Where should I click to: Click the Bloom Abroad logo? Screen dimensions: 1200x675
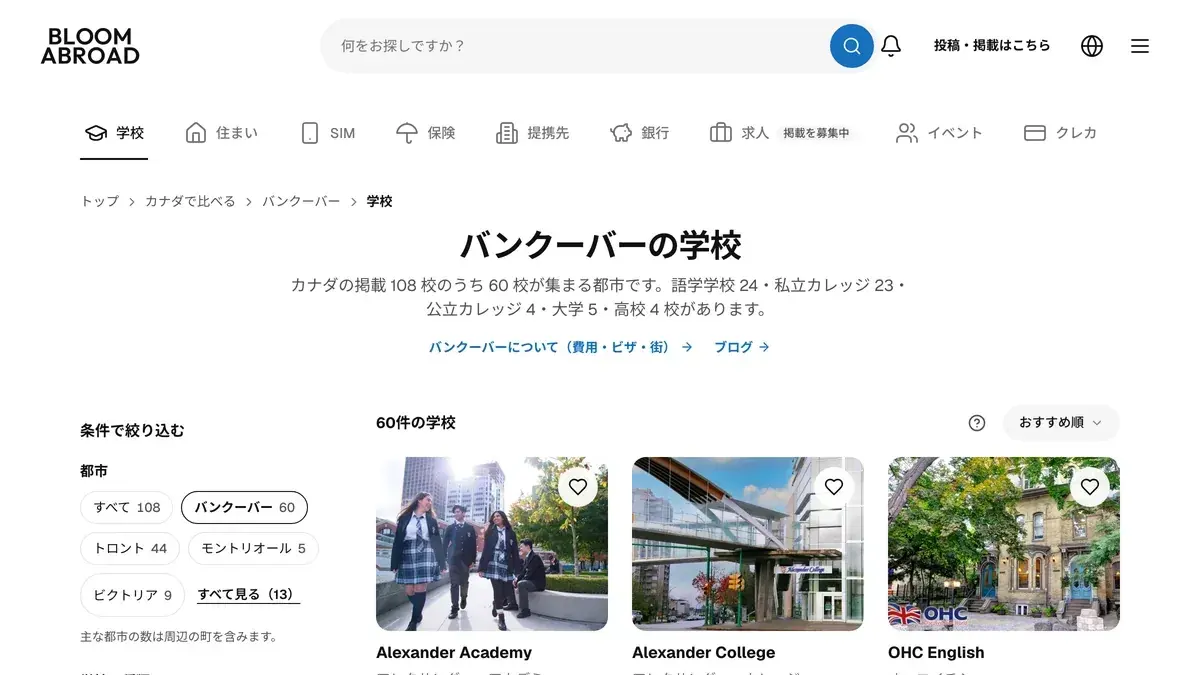click(90, 46)
